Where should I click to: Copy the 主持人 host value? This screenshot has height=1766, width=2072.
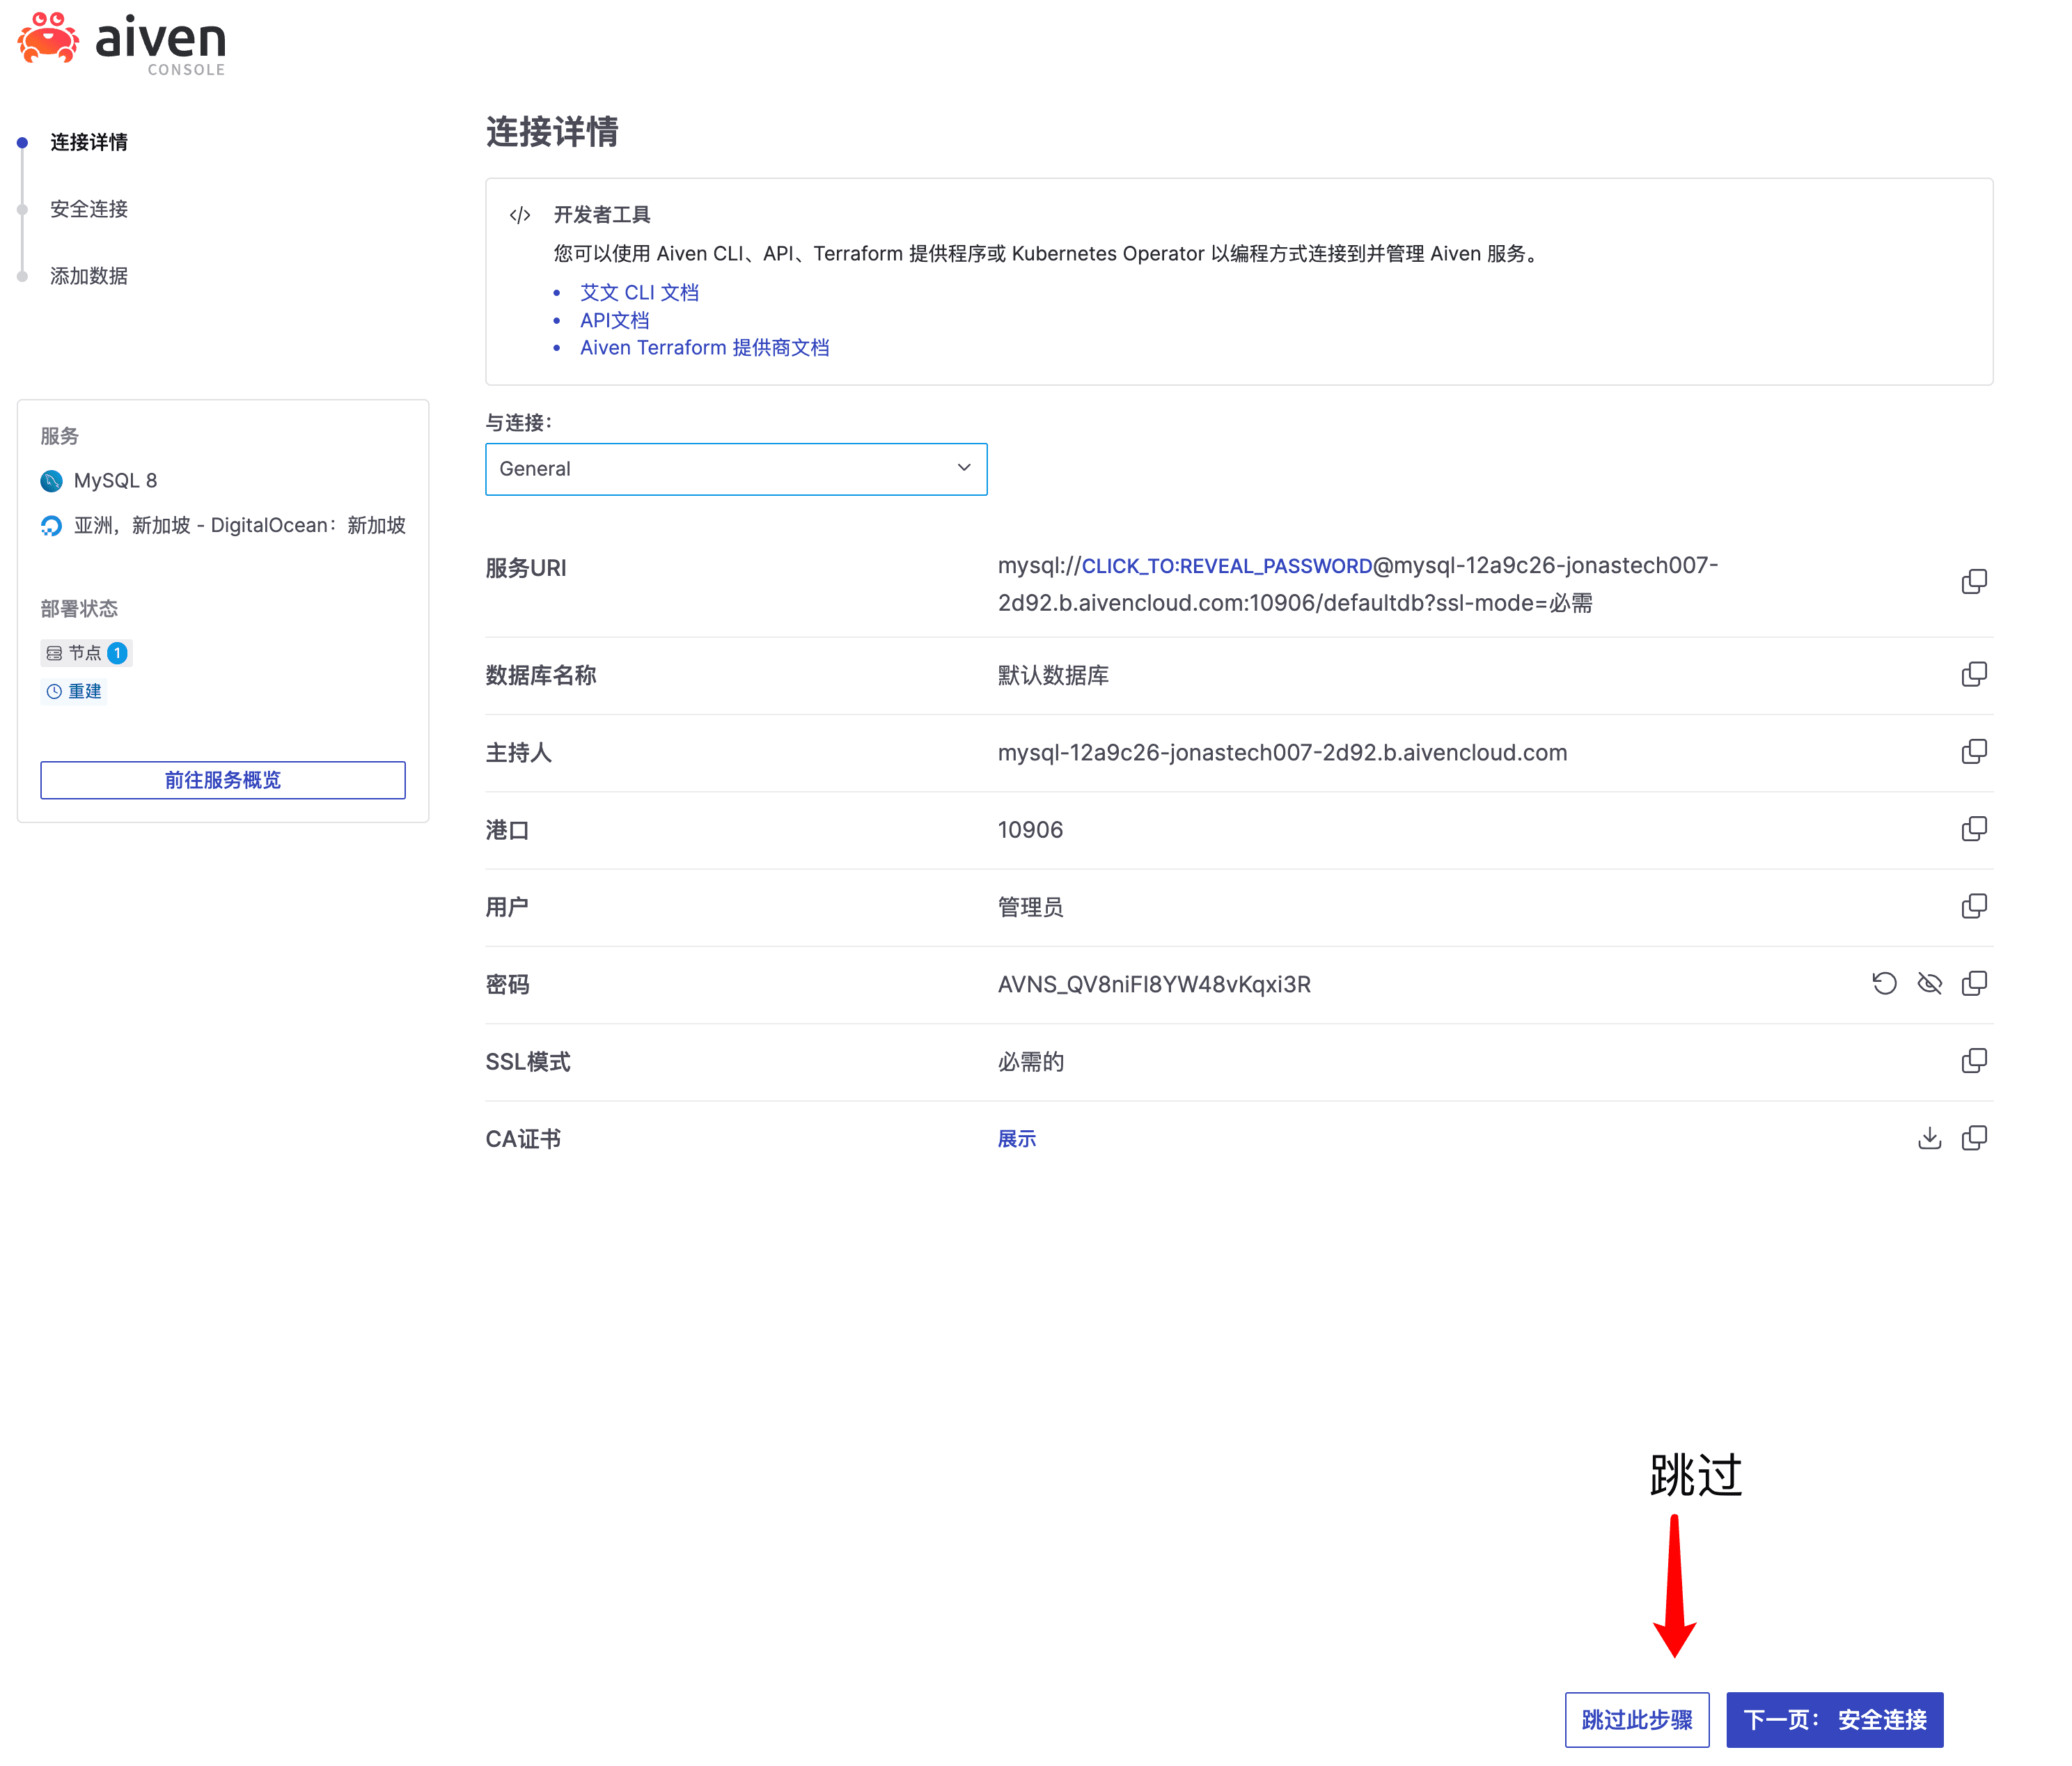[x=1973, y=752]
